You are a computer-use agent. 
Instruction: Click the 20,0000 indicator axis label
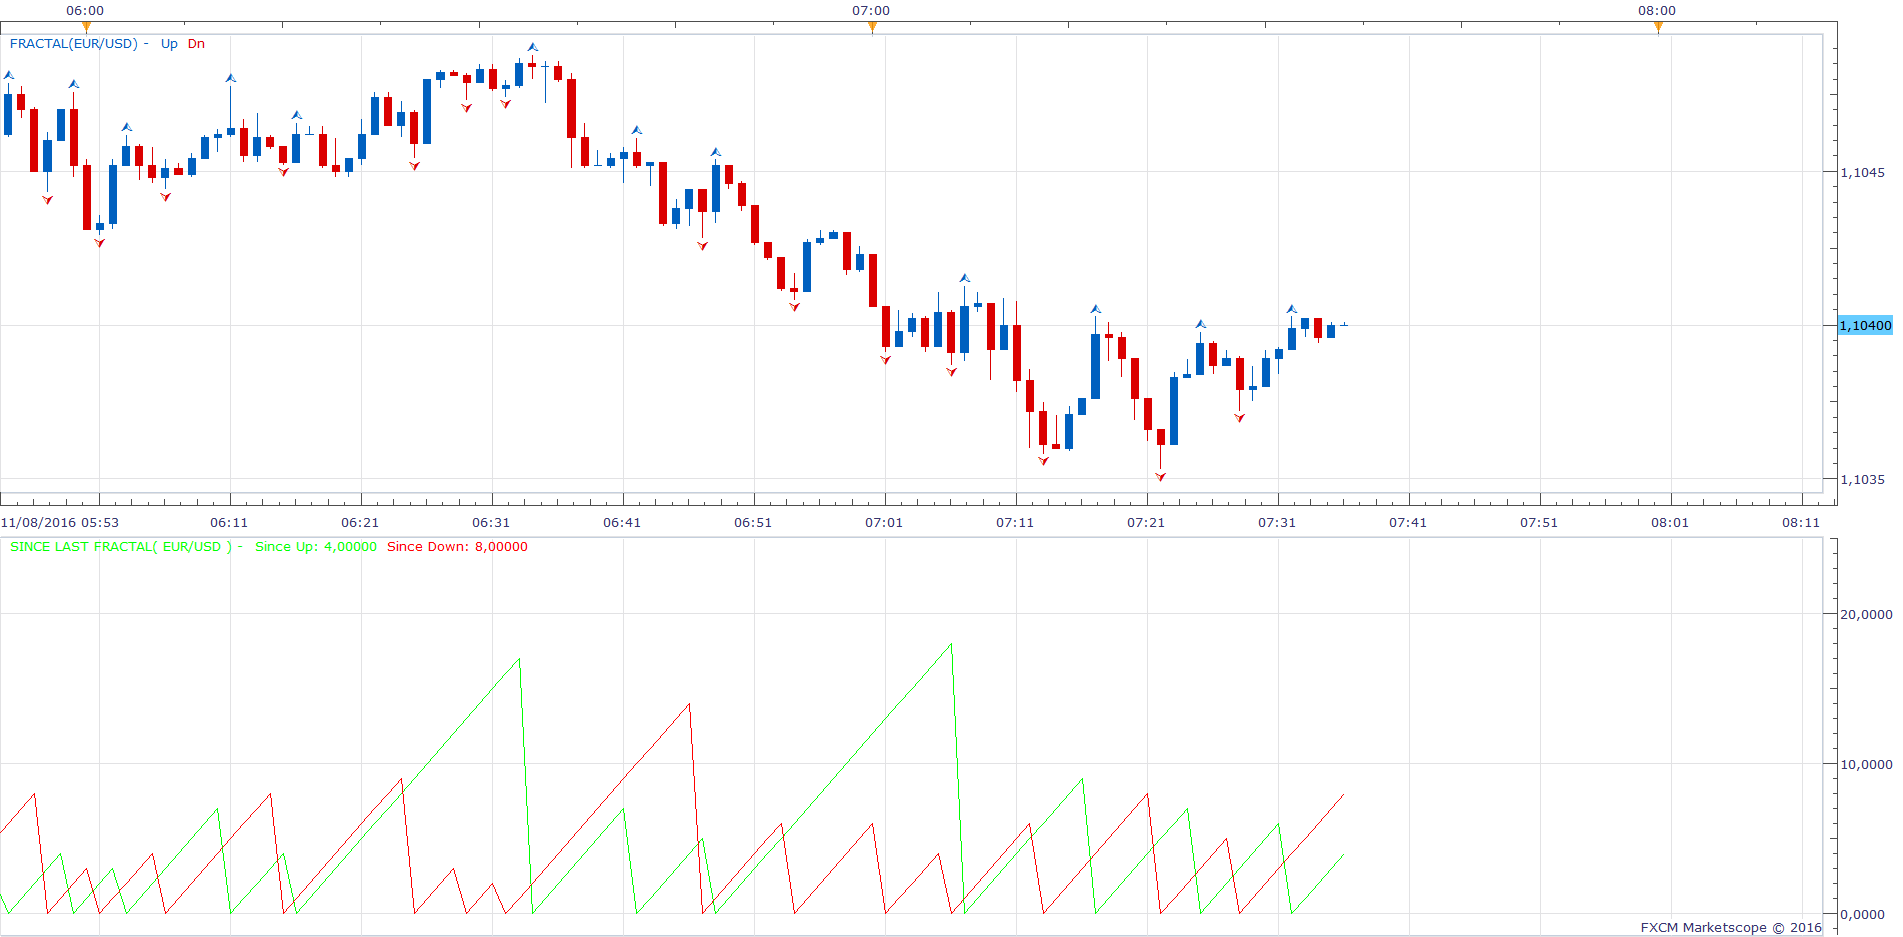click(x=1866, y=614)
